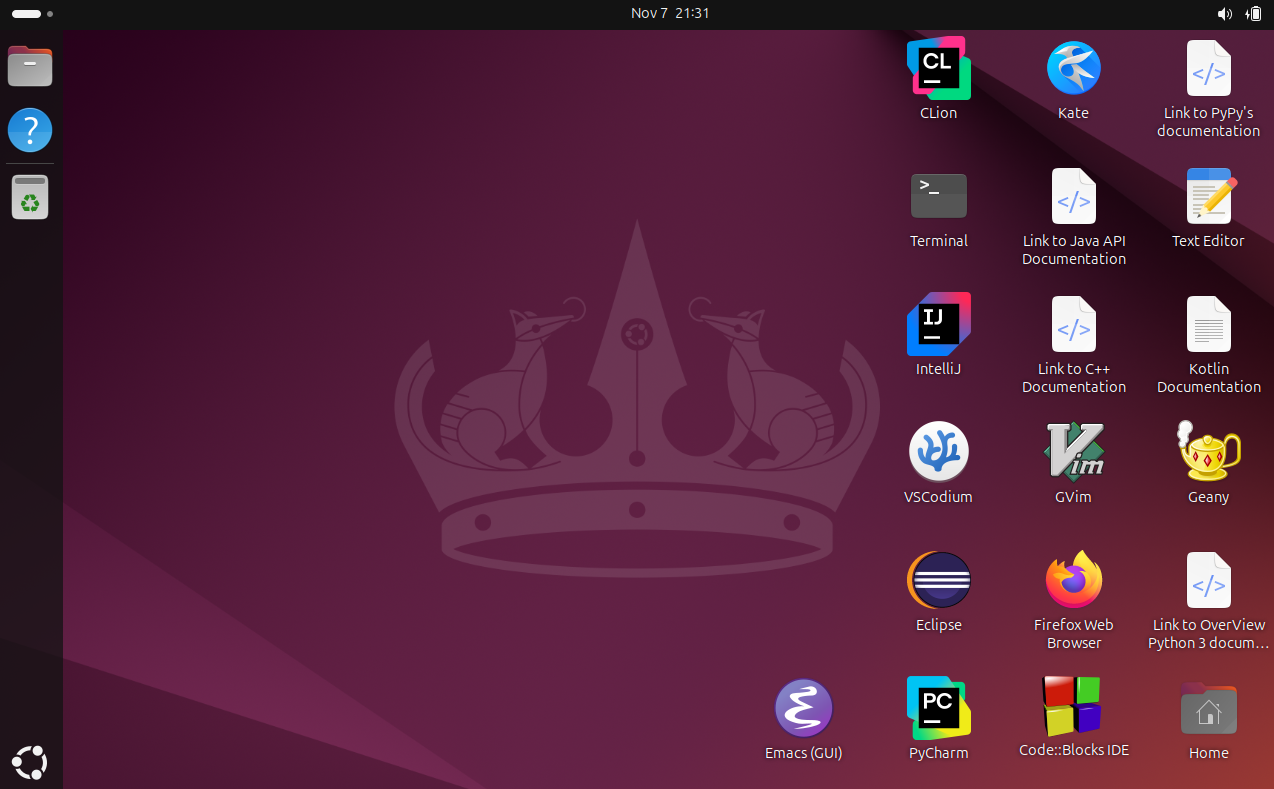
Task: Open the Kate editor
Action: [1073, 68]
